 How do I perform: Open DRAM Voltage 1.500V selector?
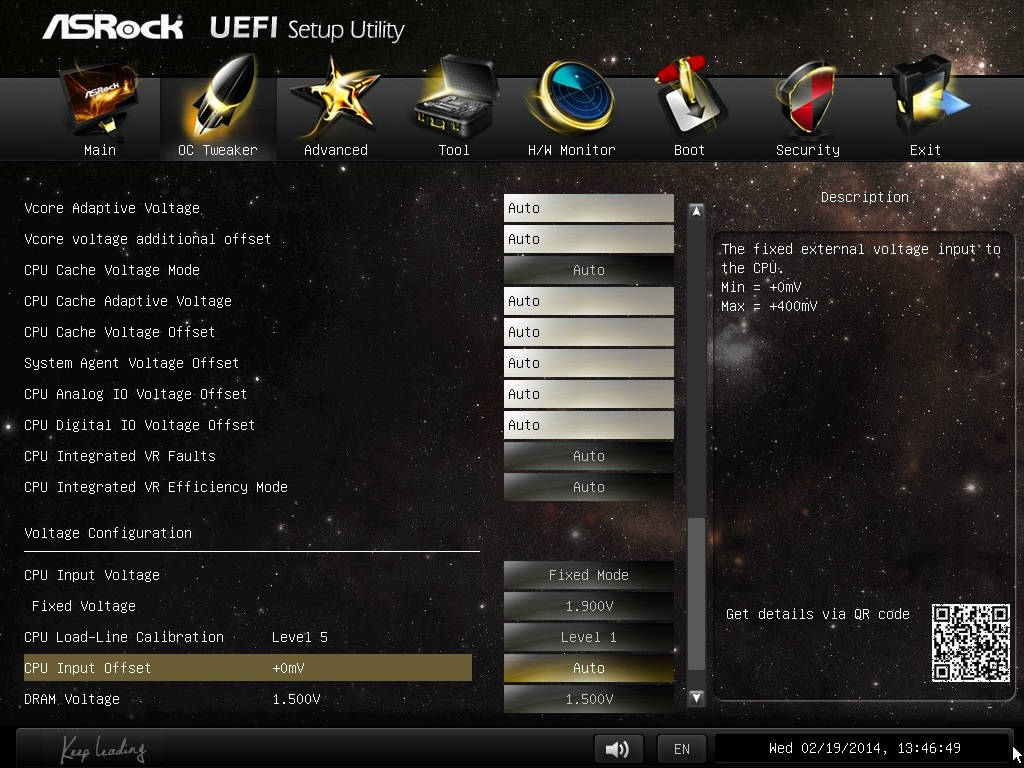click(x=588, y=699)
